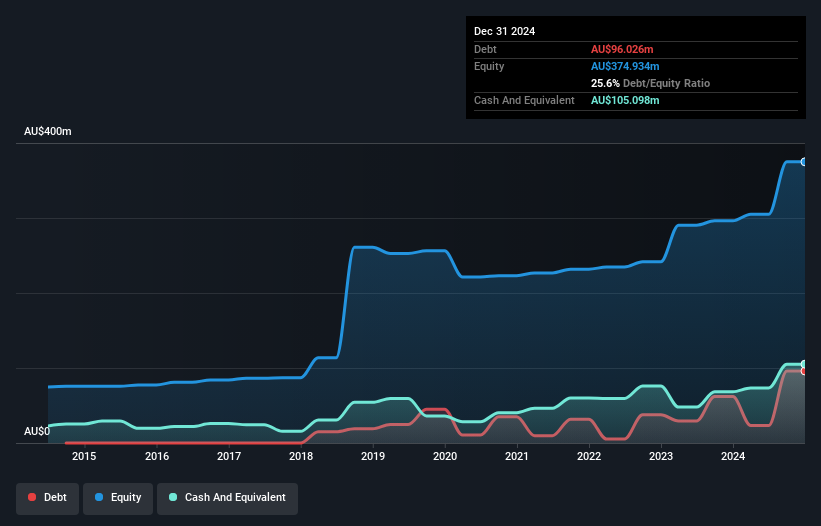The image size is (821, 526).
Task: Toggle the Equity series legend button
Action: click(x=118, y=498)
